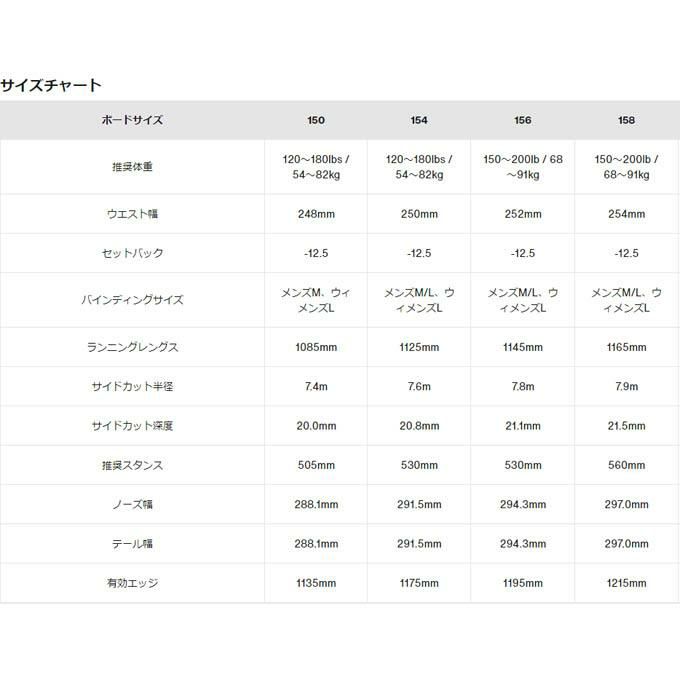Click the 150 board size column header
The image size is (680, 680).
coord(316,120)
